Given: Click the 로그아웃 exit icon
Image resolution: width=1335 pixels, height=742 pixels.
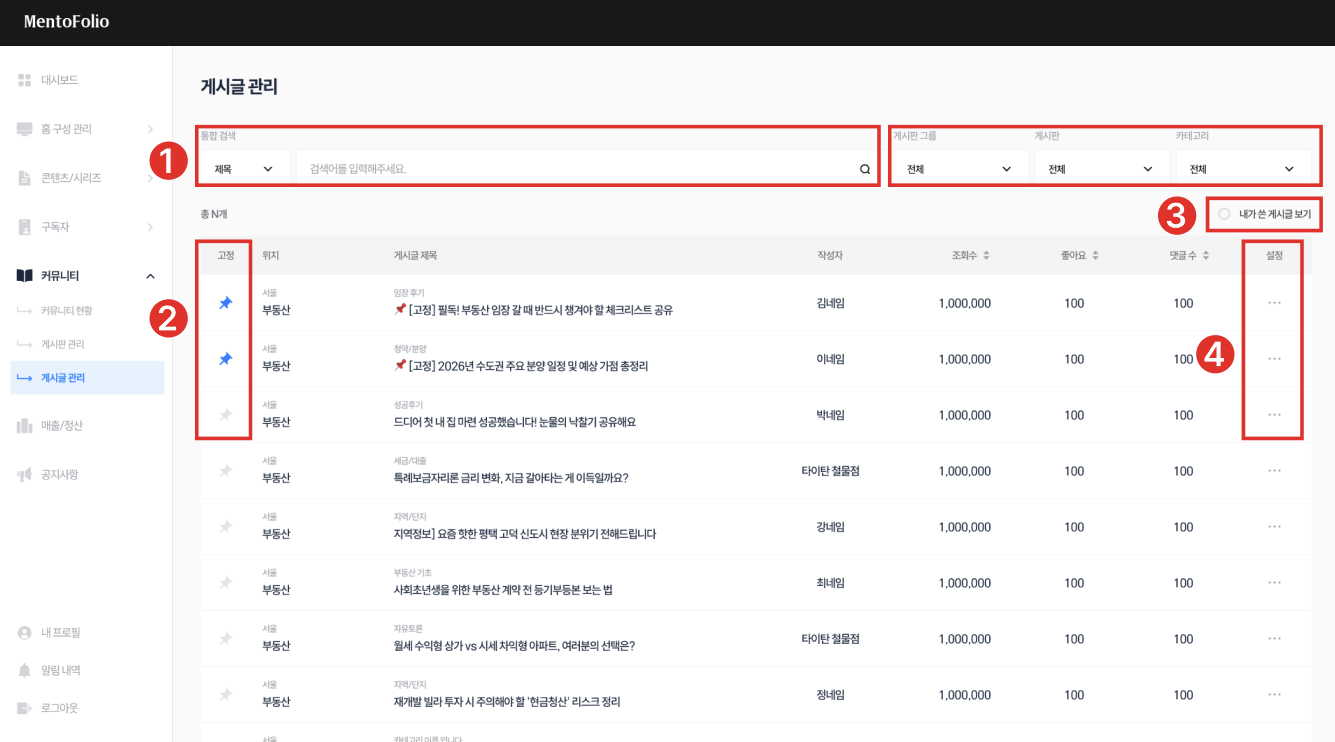Looking at the screenshot, I should [x=25, y=708].
